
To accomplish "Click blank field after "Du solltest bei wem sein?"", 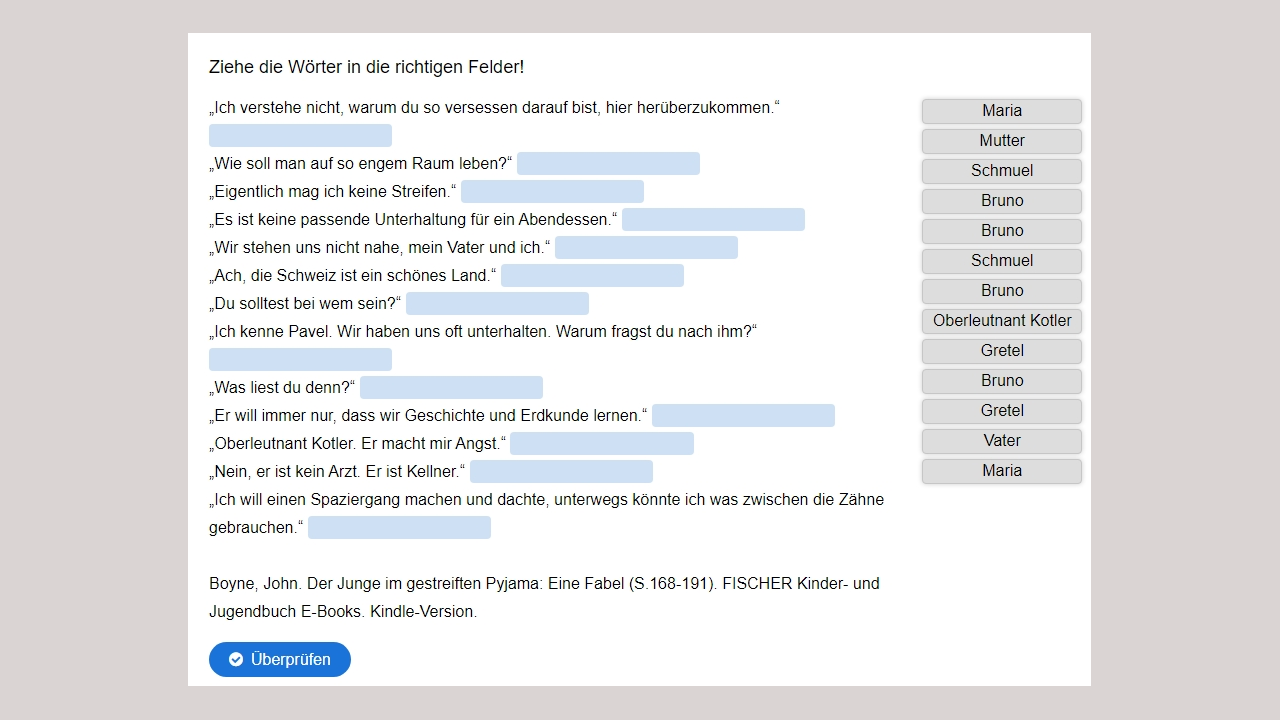I will 497,304.
